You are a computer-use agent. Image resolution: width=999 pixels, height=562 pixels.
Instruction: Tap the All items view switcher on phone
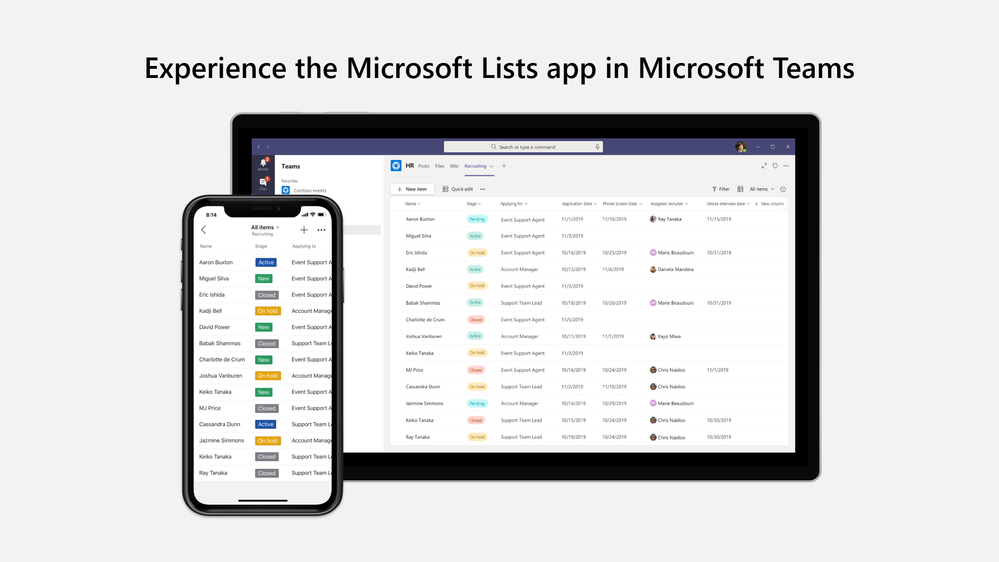tap(265, 227)
